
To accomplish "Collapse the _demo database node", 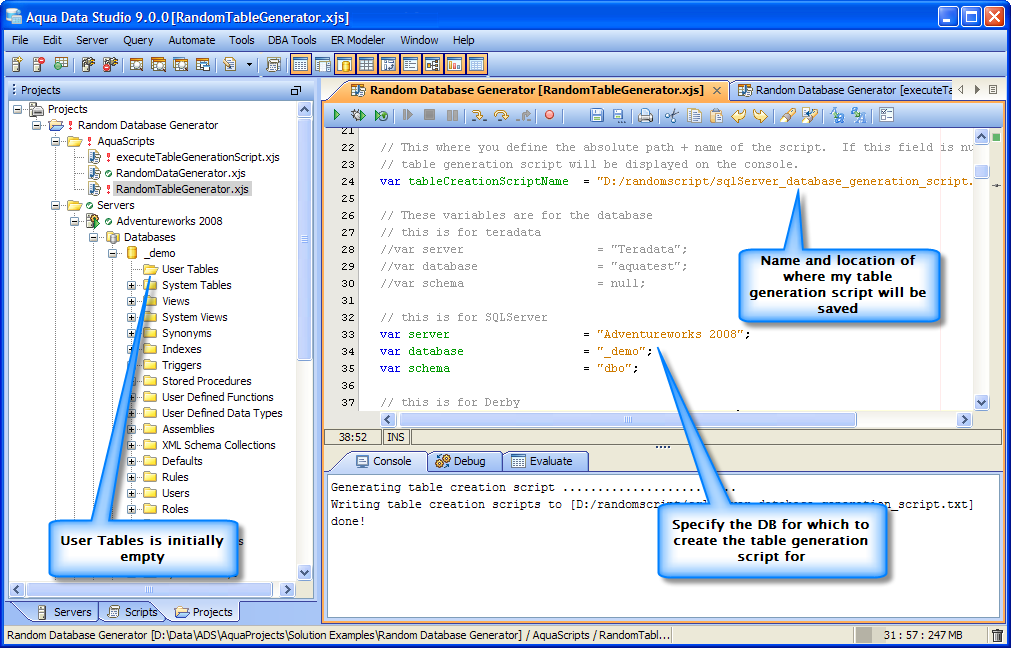I will (112, 253).
